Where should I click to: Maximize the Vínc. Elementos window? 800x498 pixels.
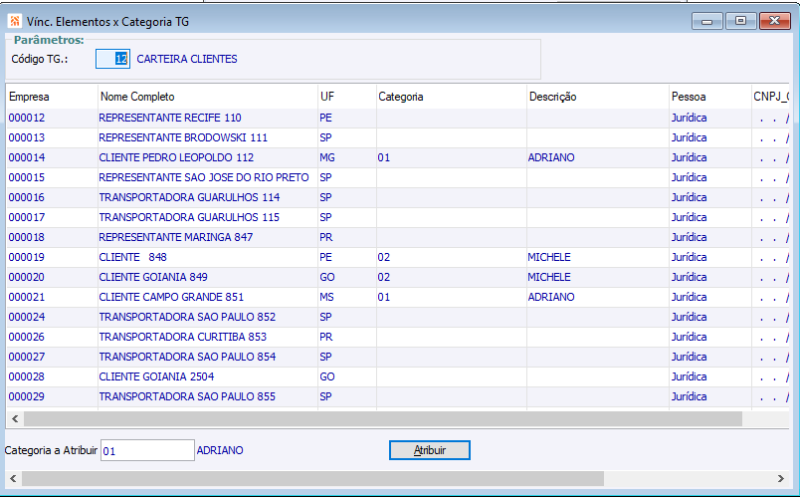(740, 21)
